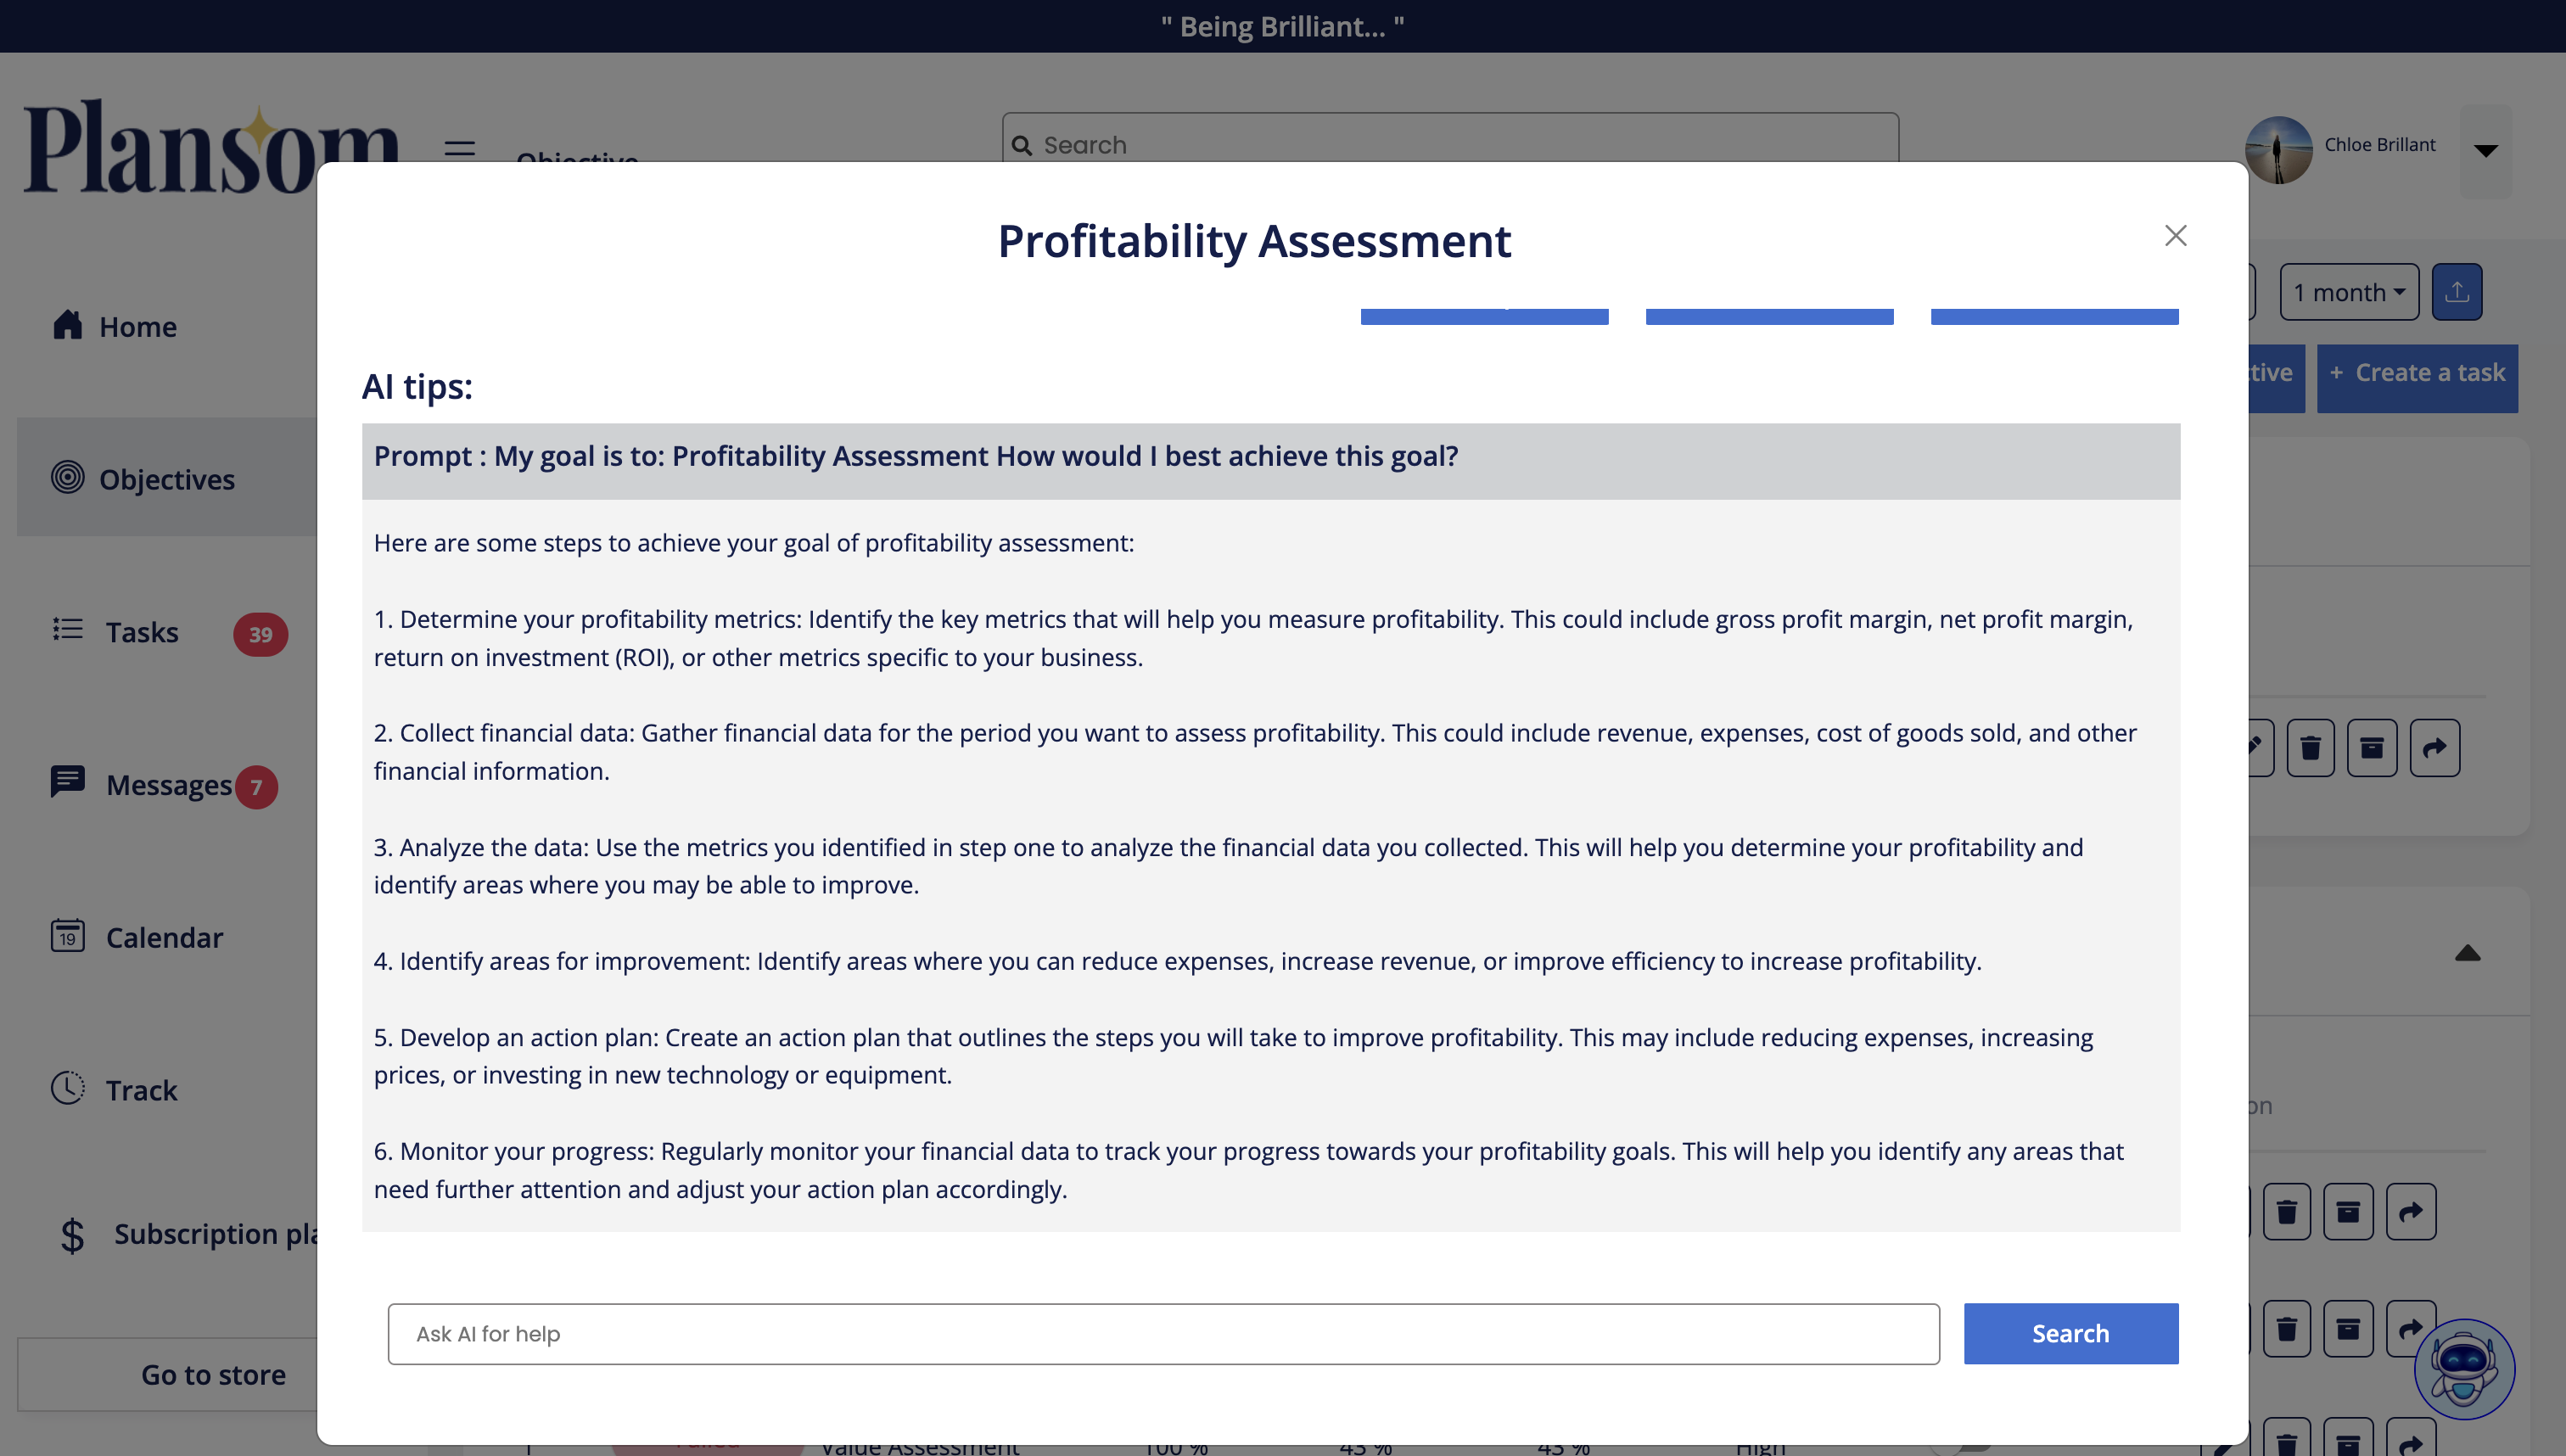The image size is (2566, 1456).
Task: Open the Tasks list section
Action: (x=141, y=632)
